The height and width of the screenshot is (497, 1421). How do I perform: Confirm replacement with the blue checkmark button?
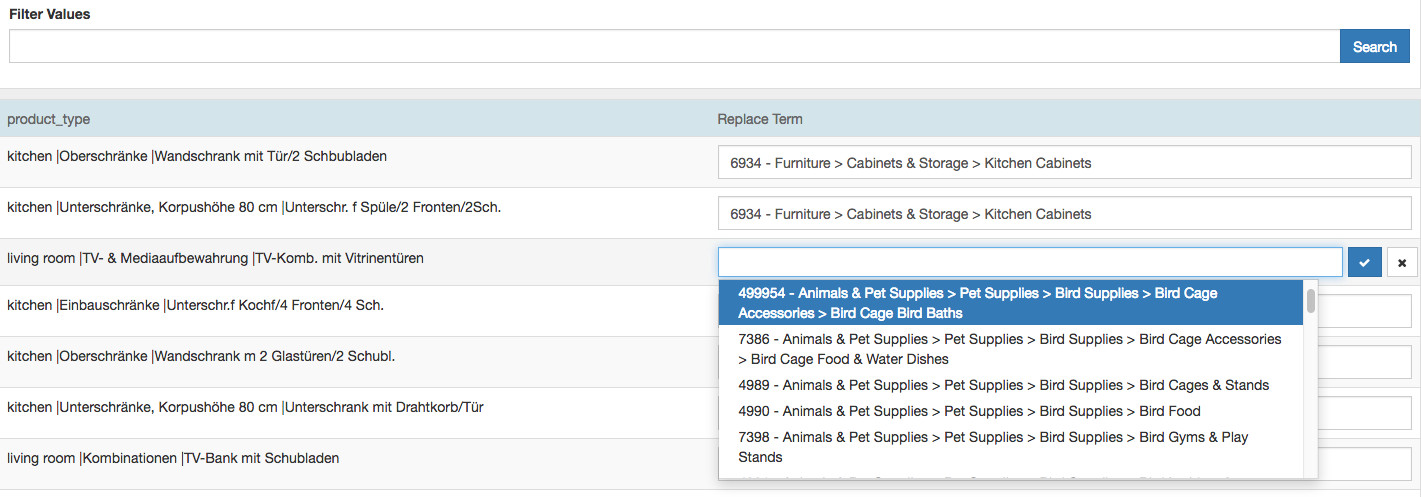[x=1364, y=263]
